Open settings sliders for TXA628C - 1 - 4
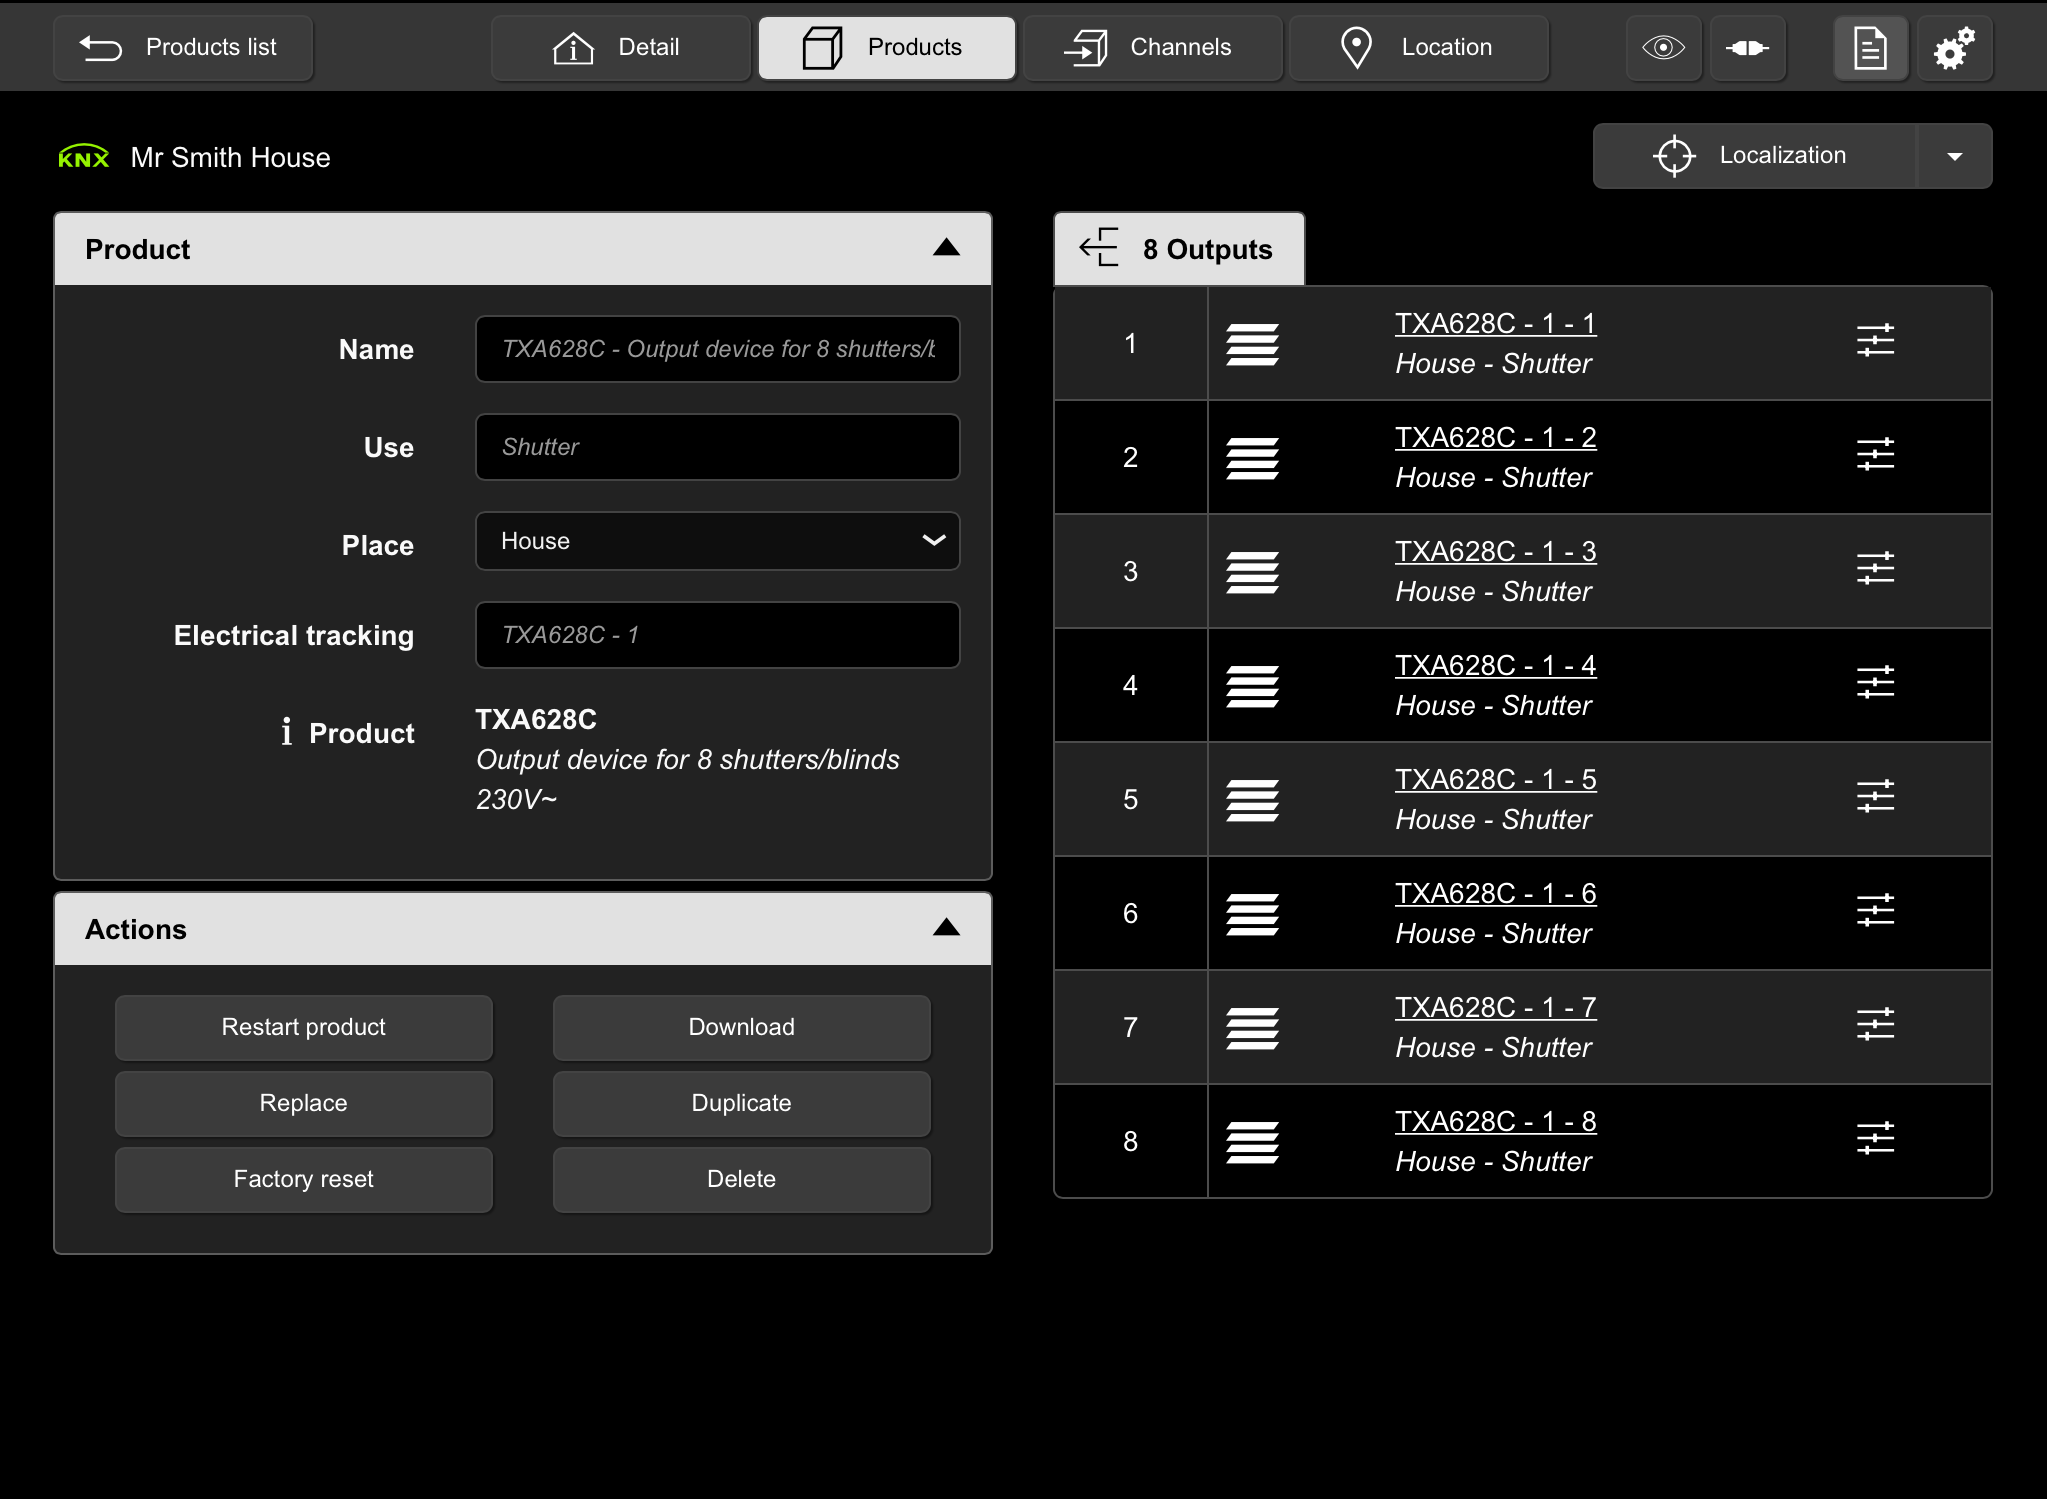This screenshot has height=1499, width=2047. click(1875, 683)
